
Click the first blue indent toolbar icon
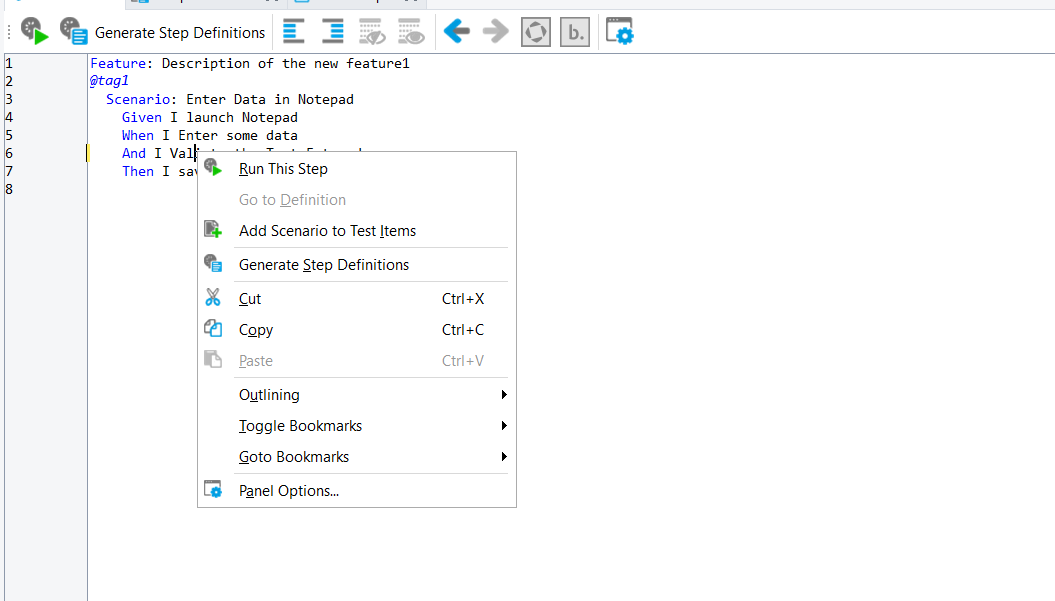(x=293, y=31)
